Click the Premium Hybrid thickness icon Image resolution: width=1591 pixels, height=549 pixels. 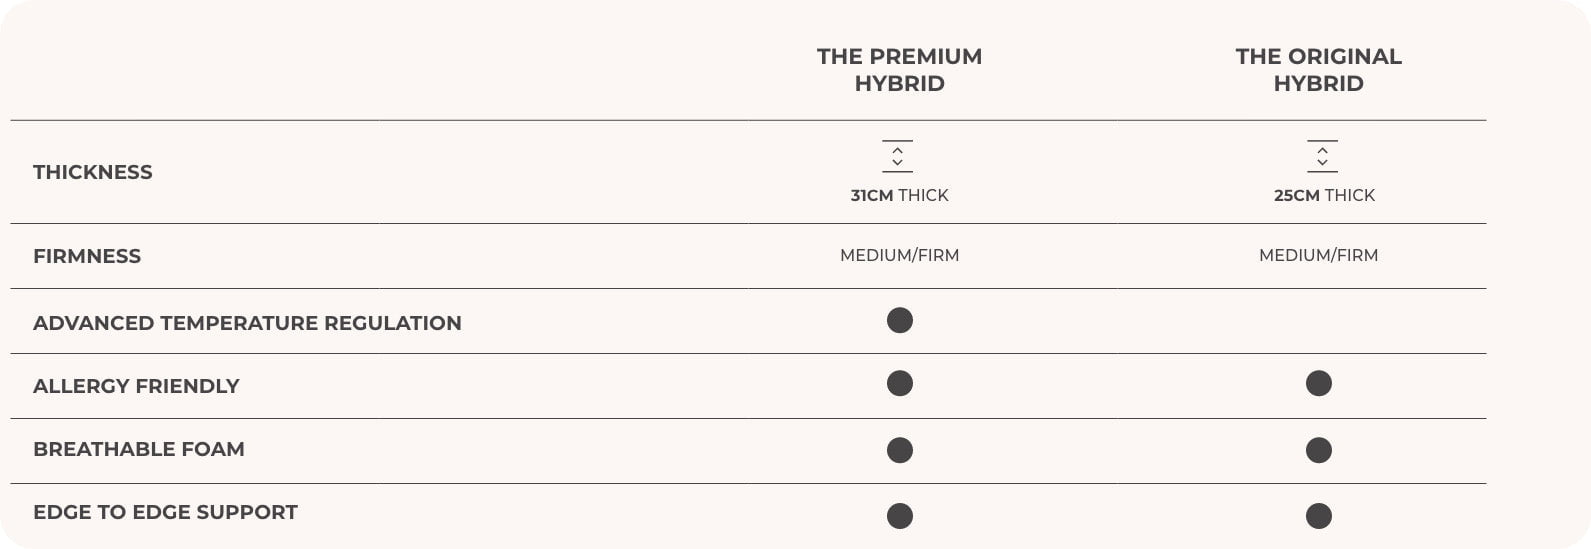coord(898,156)
